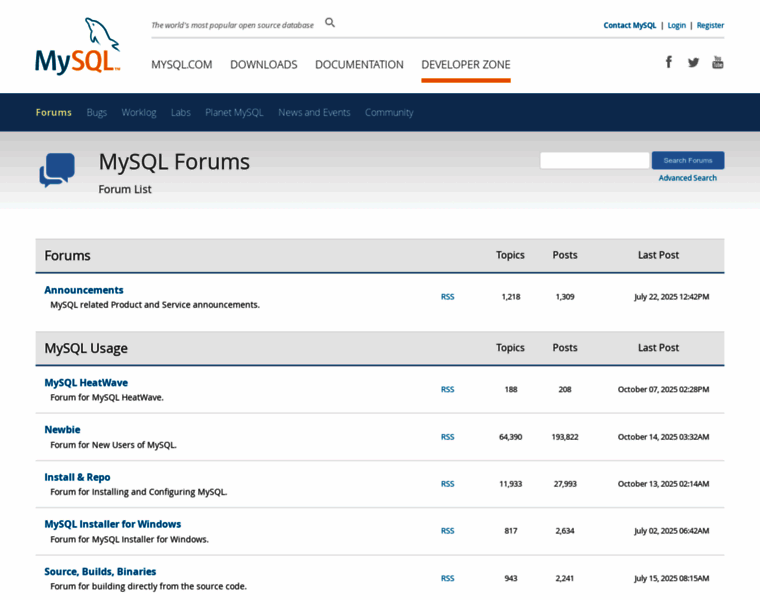
Task: Open the Planet MySQL tab
Action: 234,113
